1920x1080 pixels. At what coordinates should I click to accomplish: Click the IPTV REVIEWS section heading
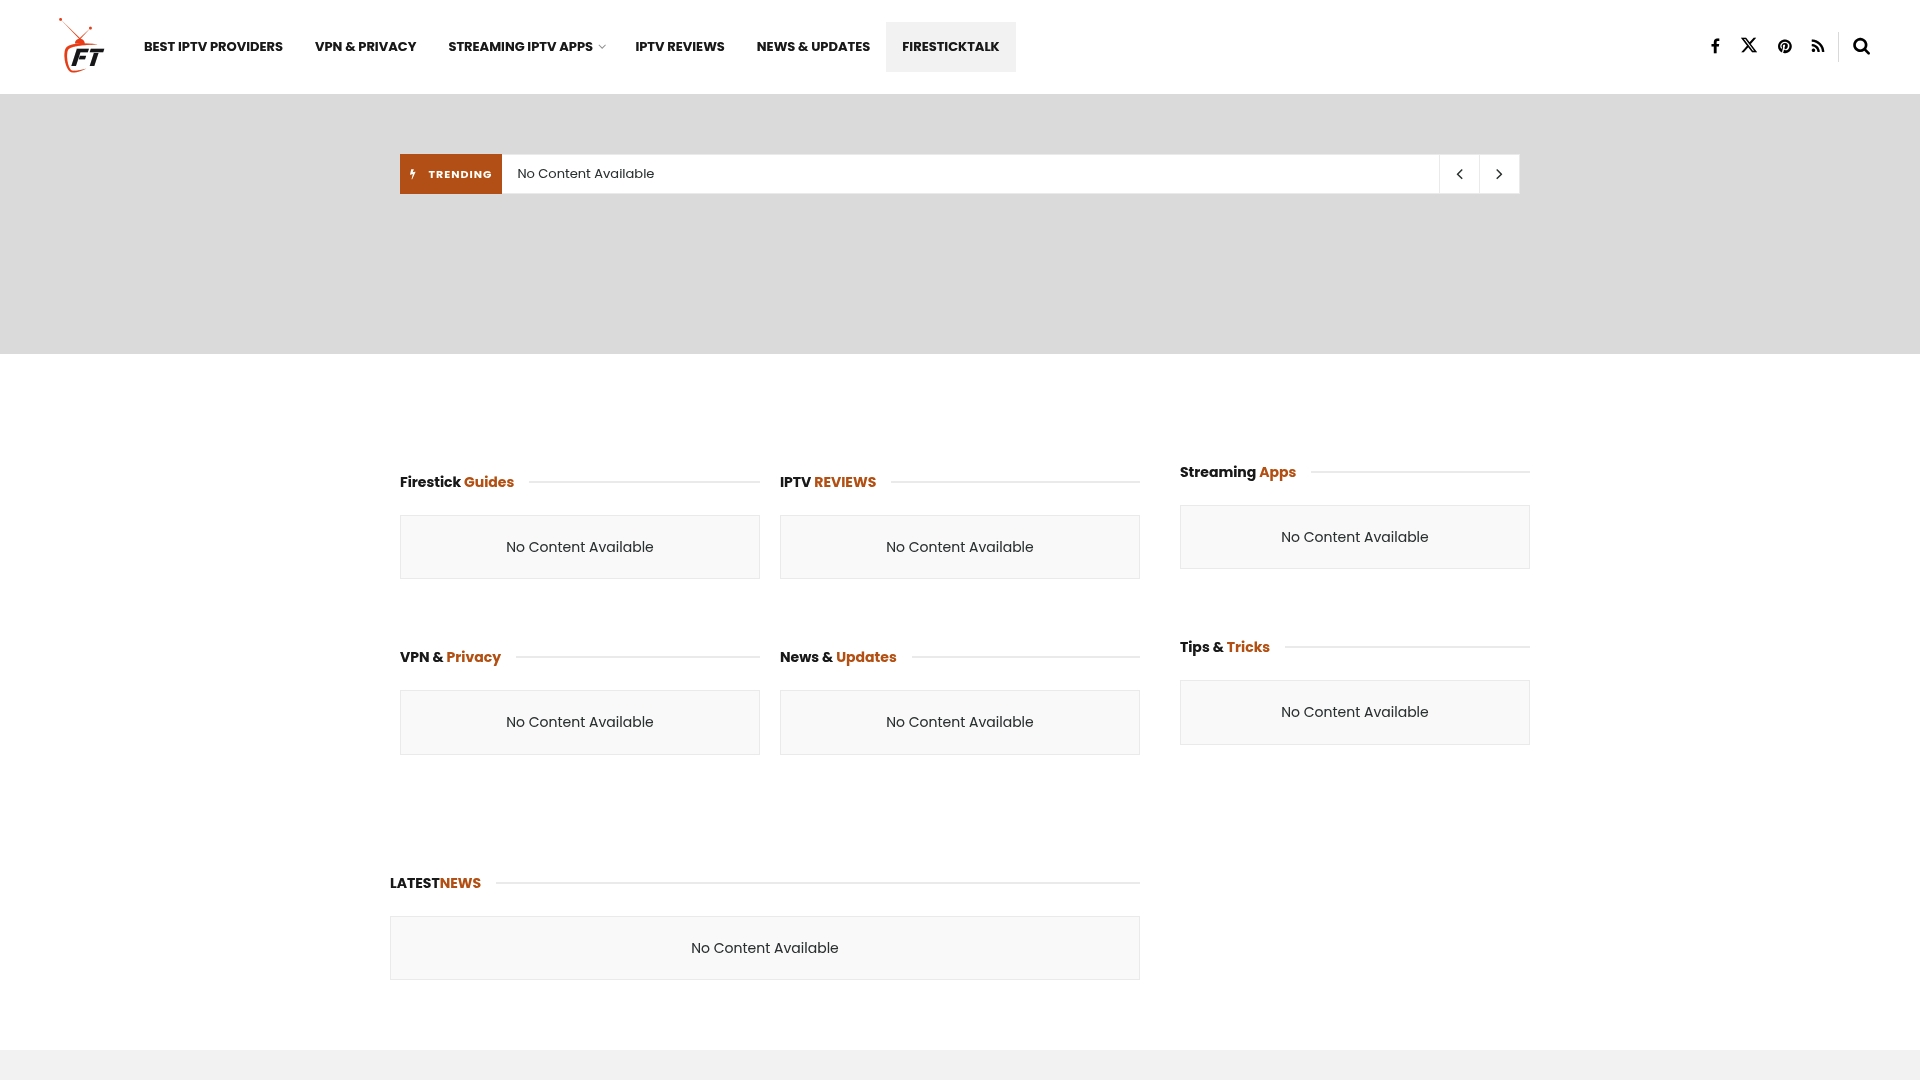(828, 482)
